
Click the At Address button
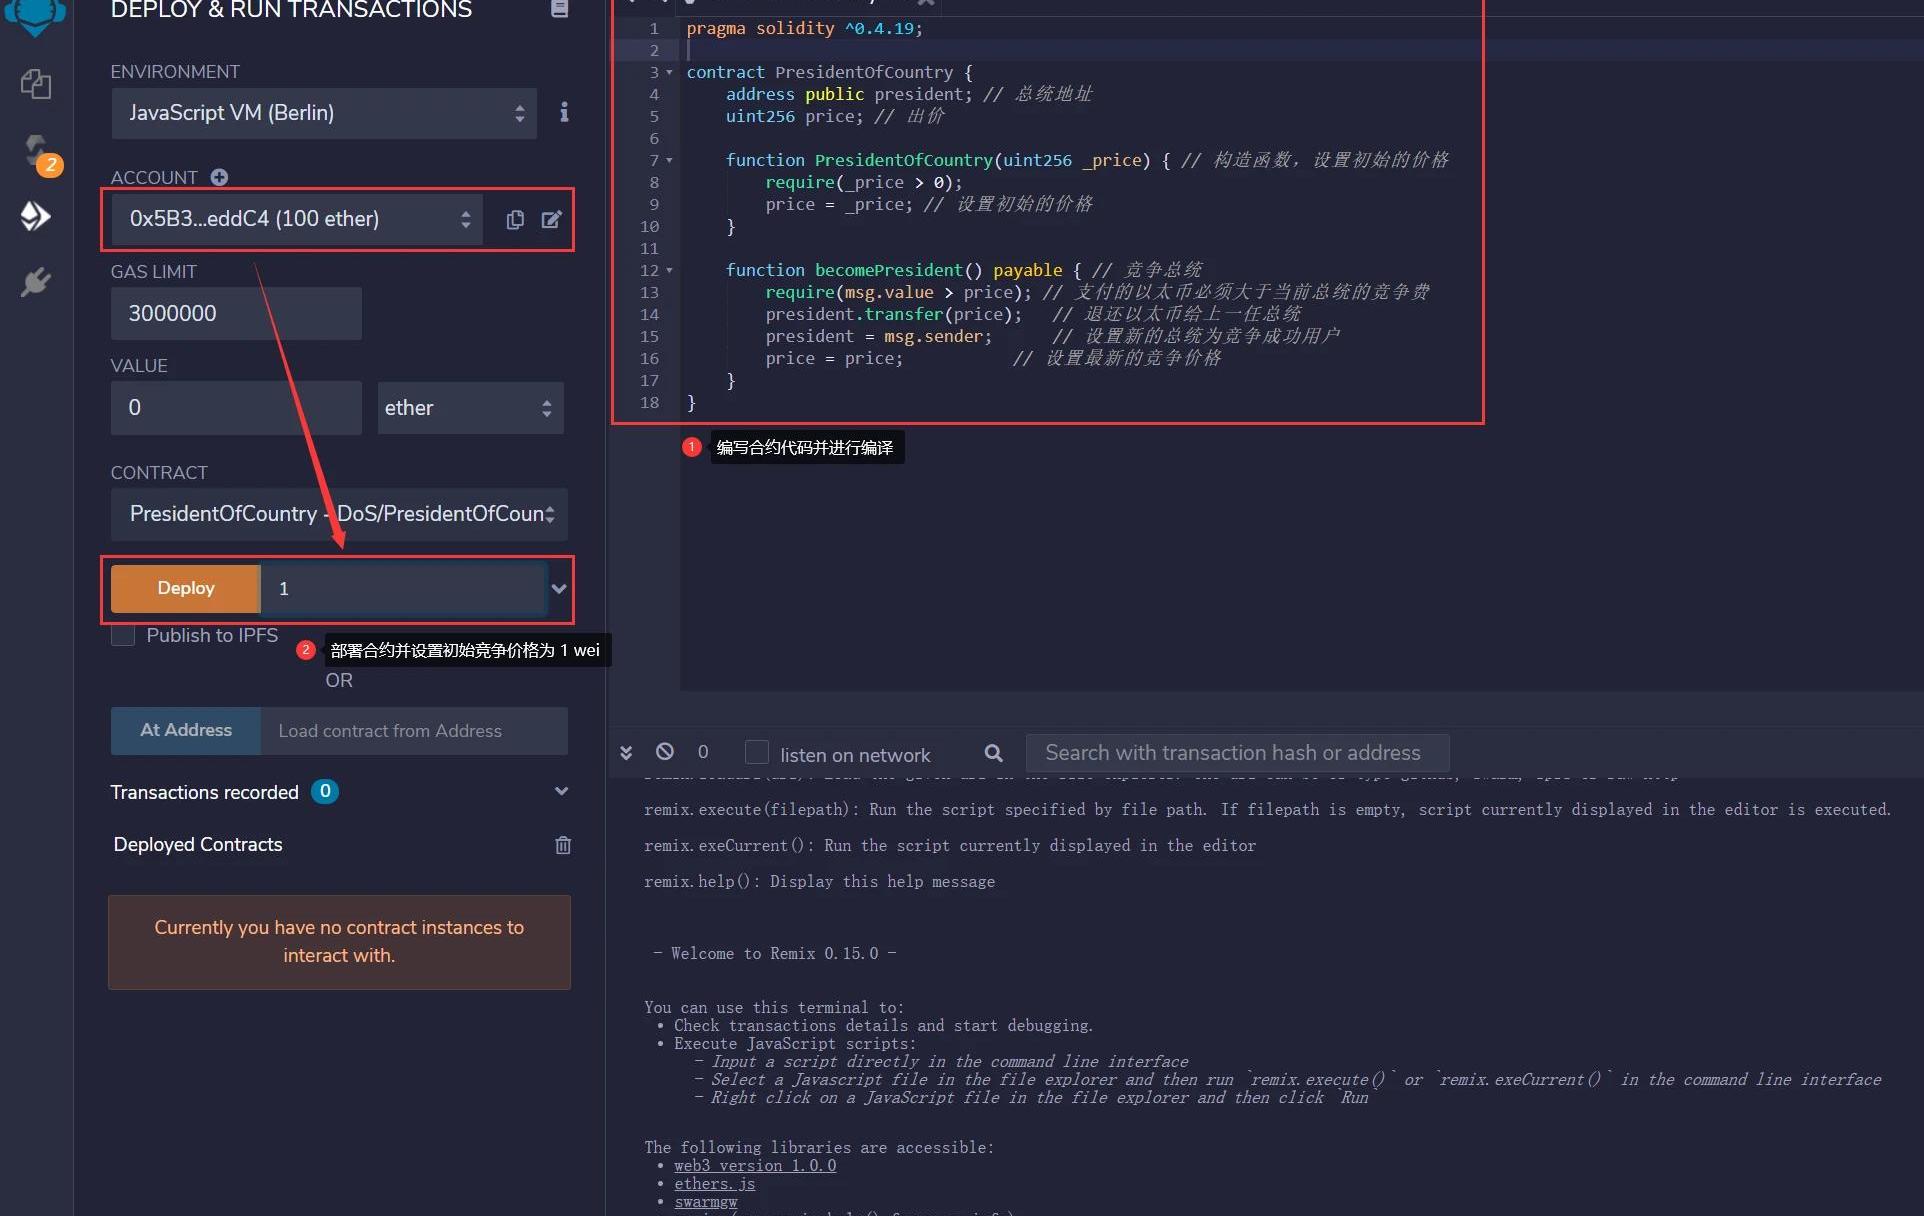click(186, 730)
